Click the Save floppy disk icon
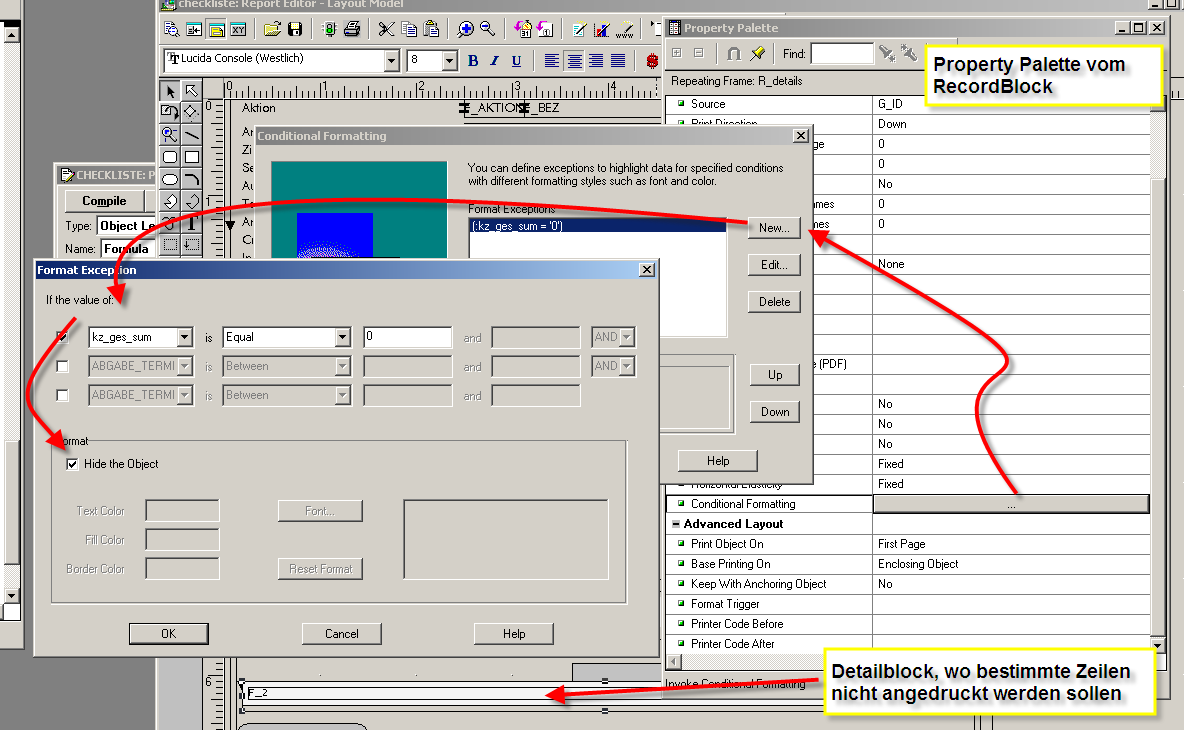The height and width of the screenshot is (730, 1184). (295, 29)
